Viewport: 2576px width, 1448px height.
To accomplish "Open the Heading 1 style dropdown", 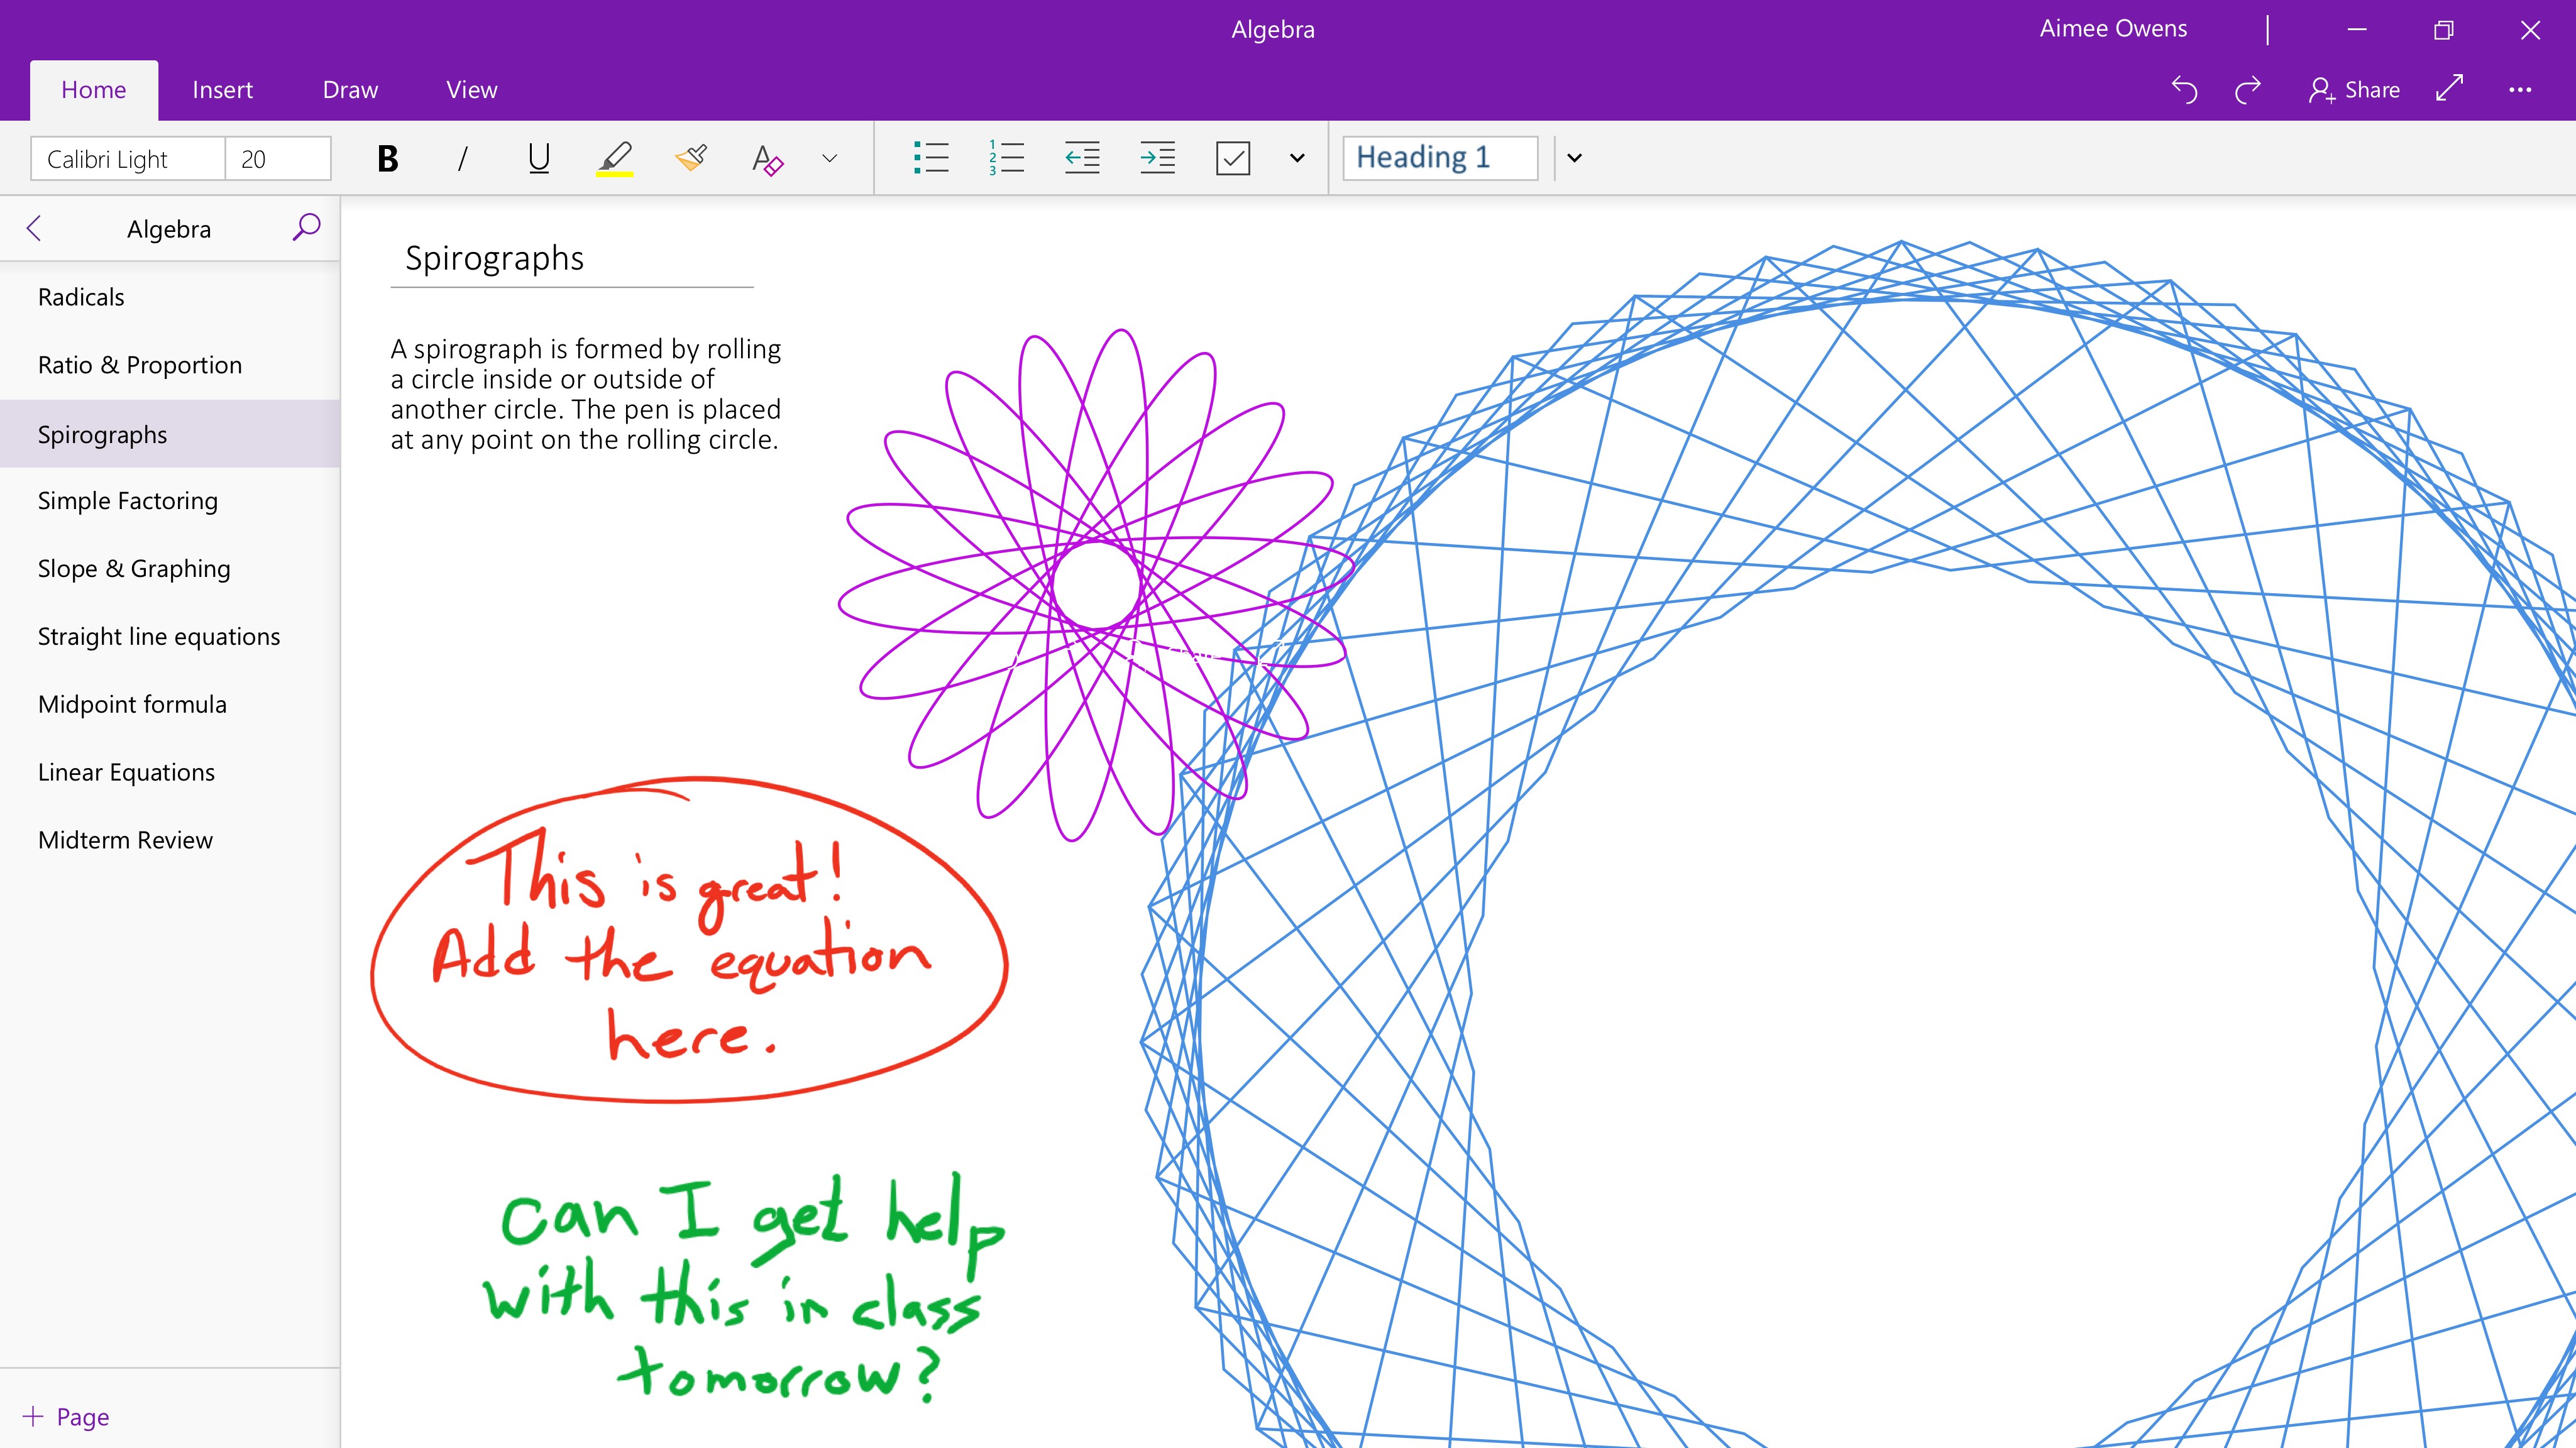I will point(1574,158).
